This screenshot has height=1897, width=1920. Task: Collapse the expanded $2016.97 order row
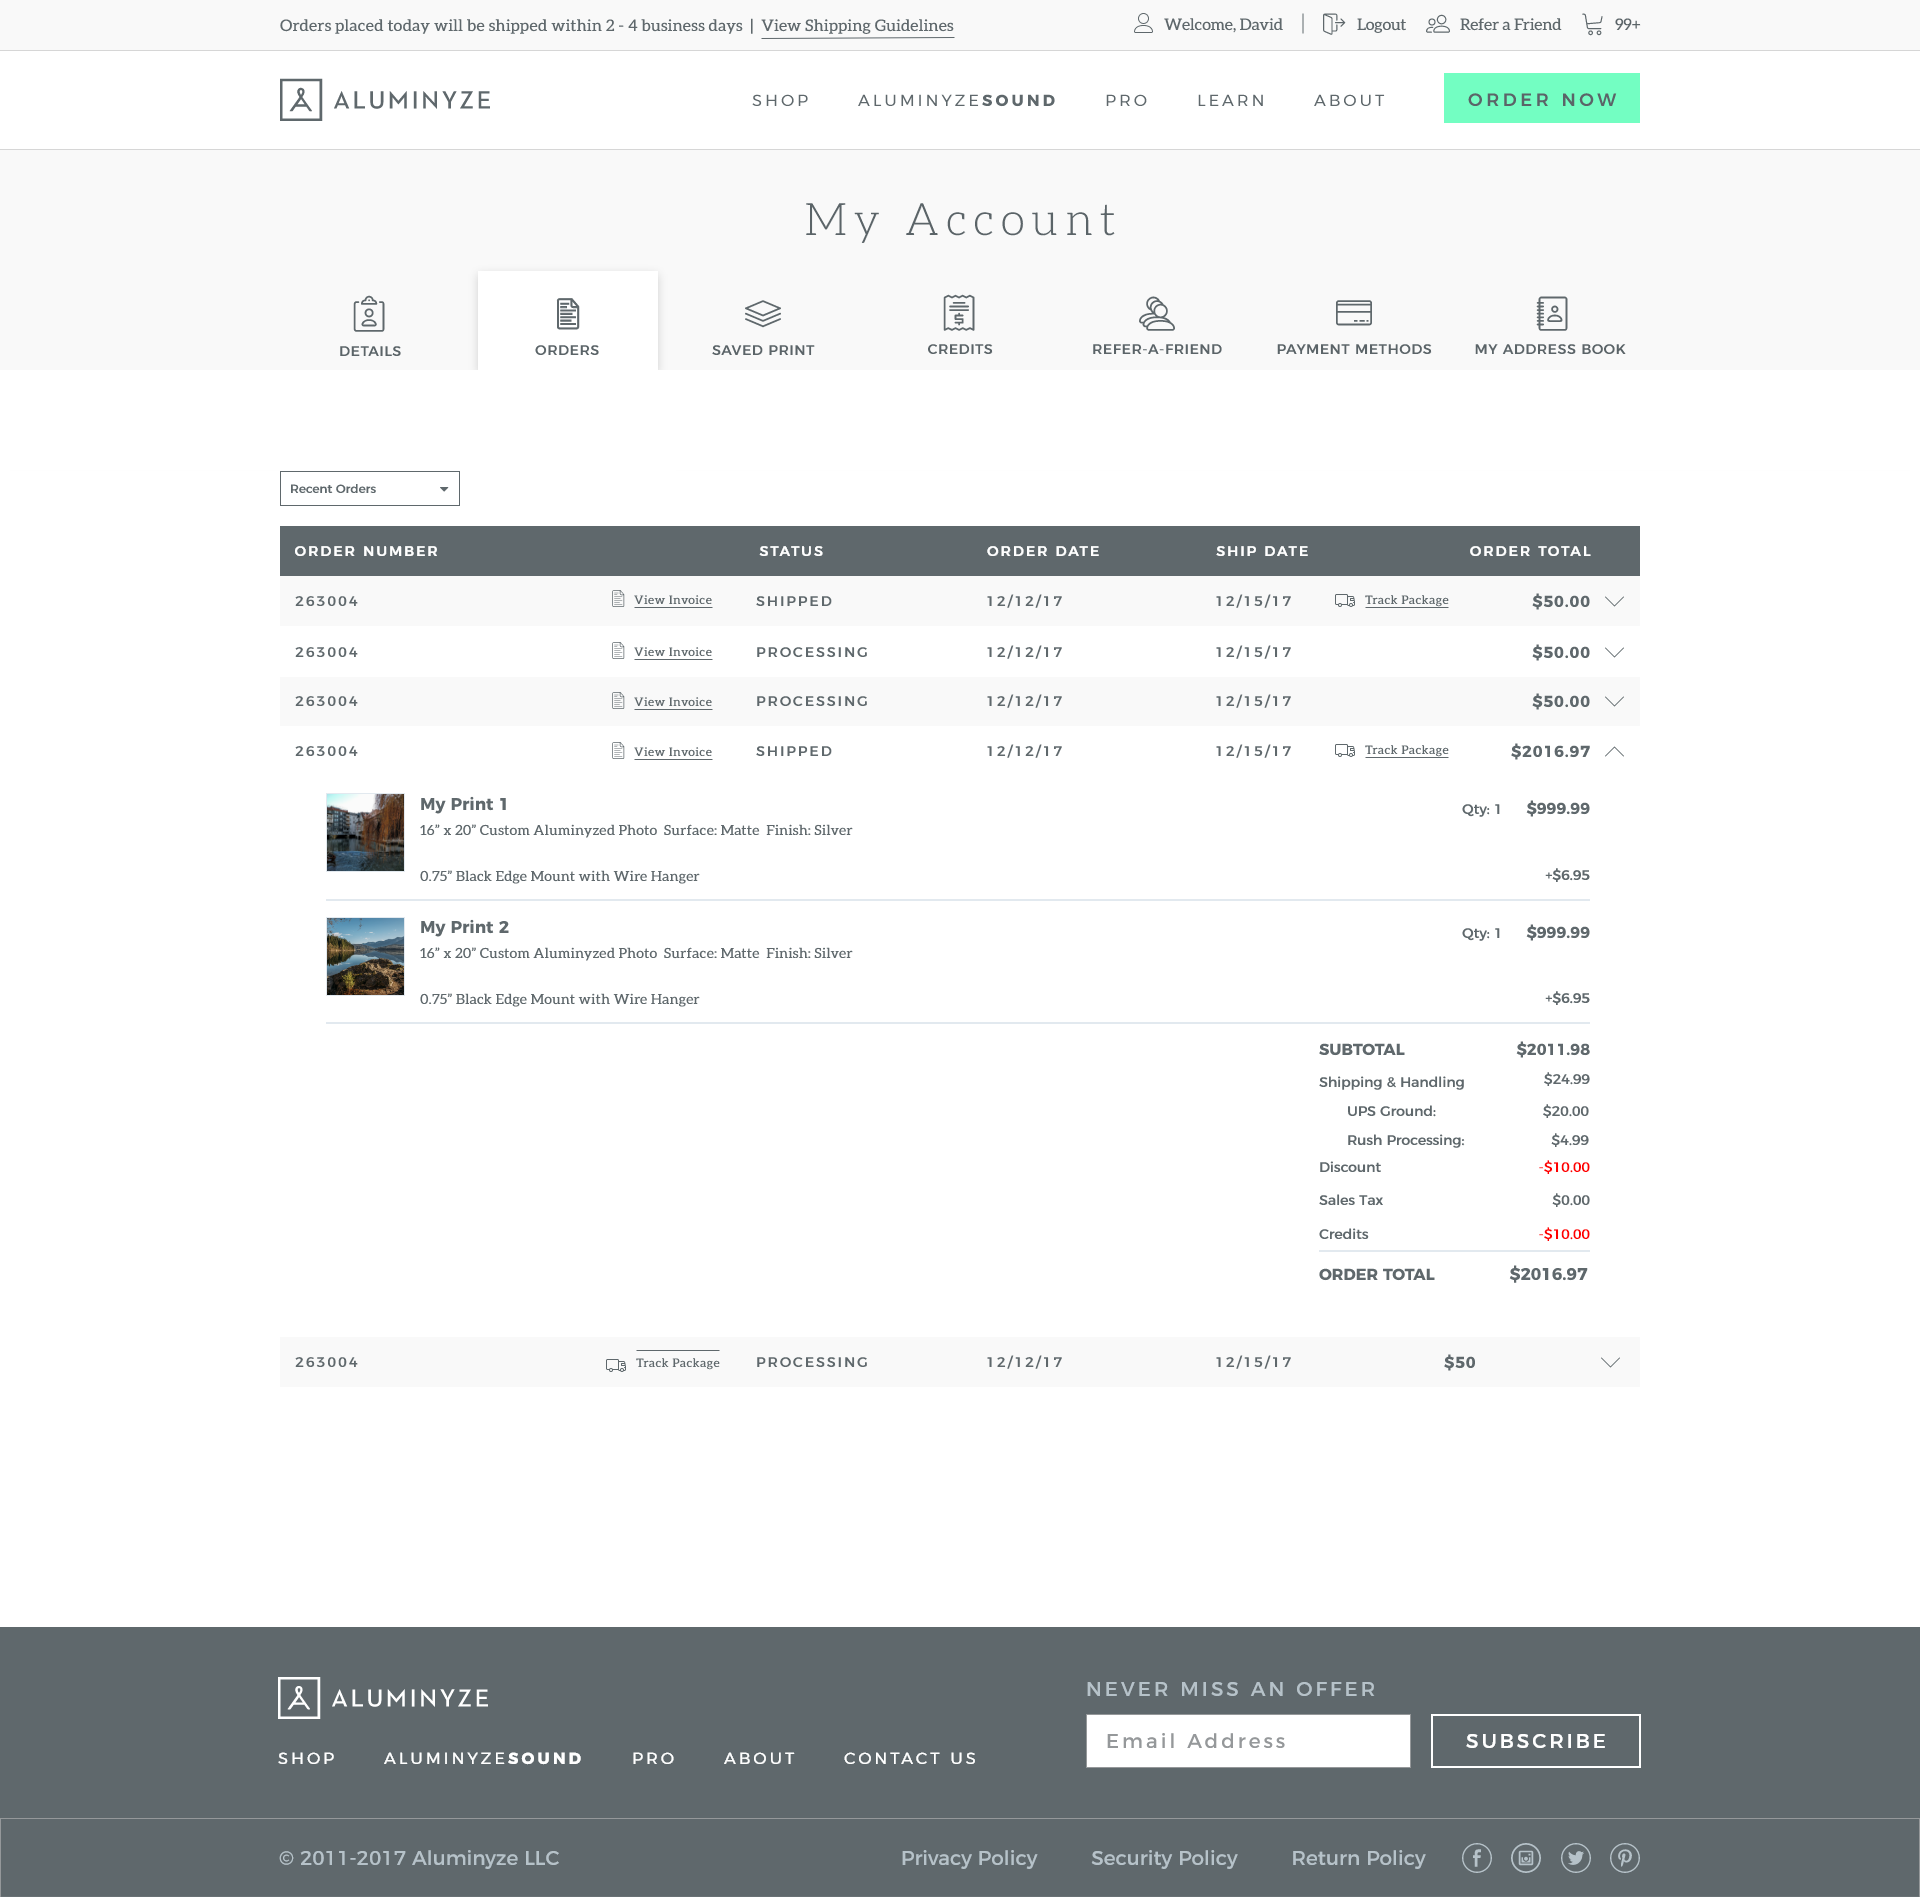tap(1613, 751)
